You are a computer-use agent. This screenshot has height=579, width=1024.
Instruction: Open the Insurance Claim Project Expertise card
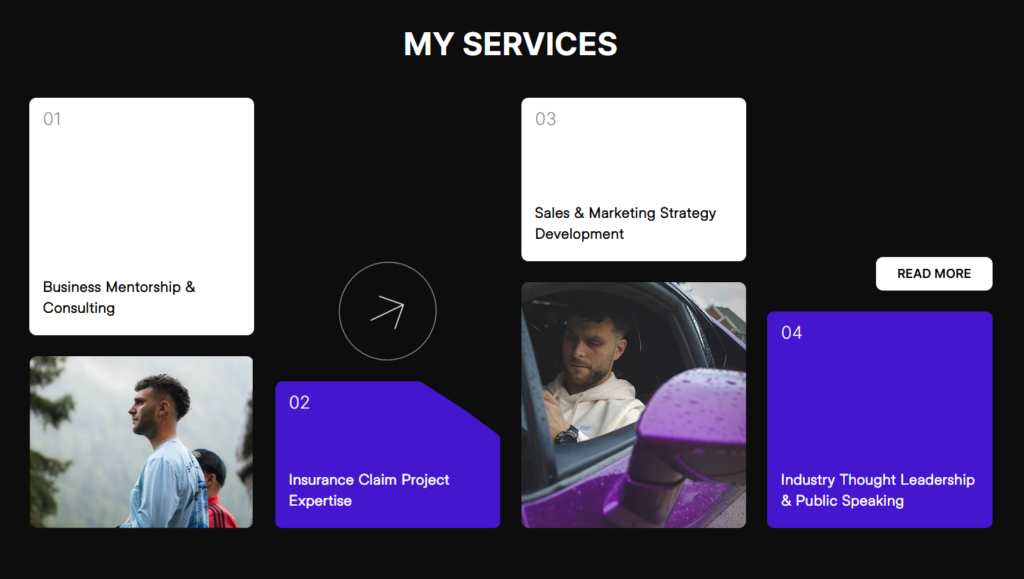pyautogui.click(x=387, y=454)
